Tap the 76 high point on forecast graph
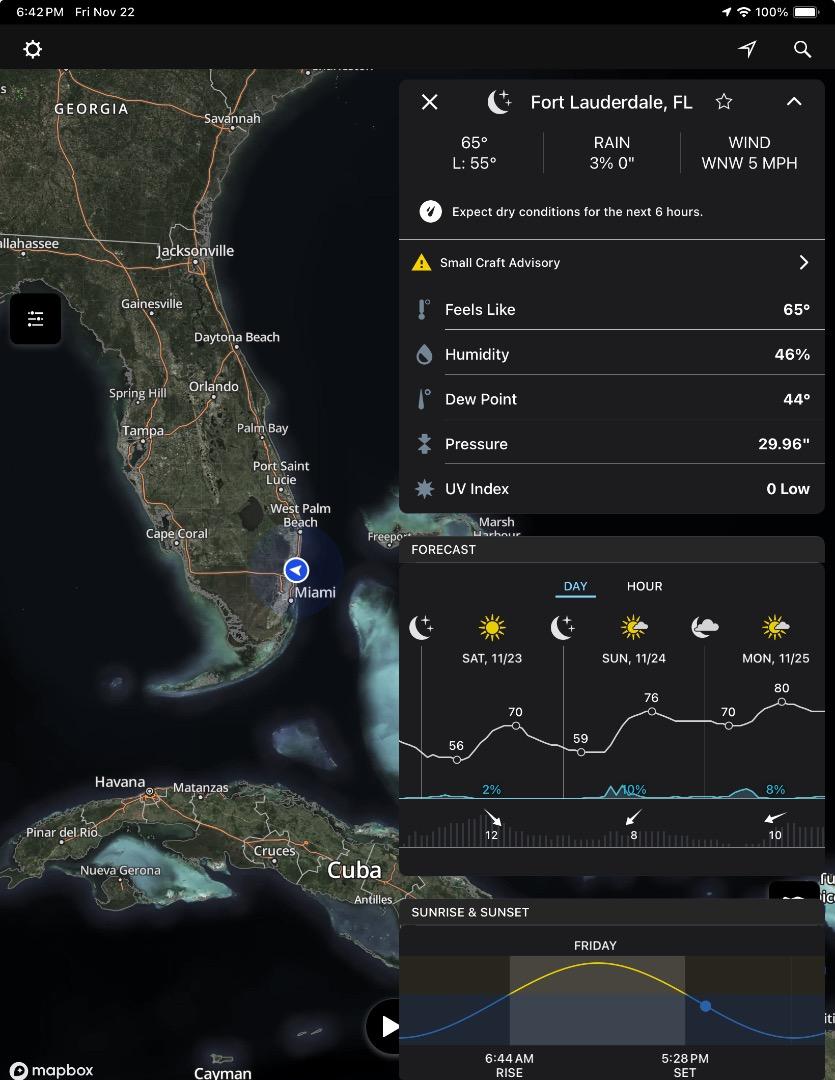This screenshot has height=1080, width=835. 651,711
